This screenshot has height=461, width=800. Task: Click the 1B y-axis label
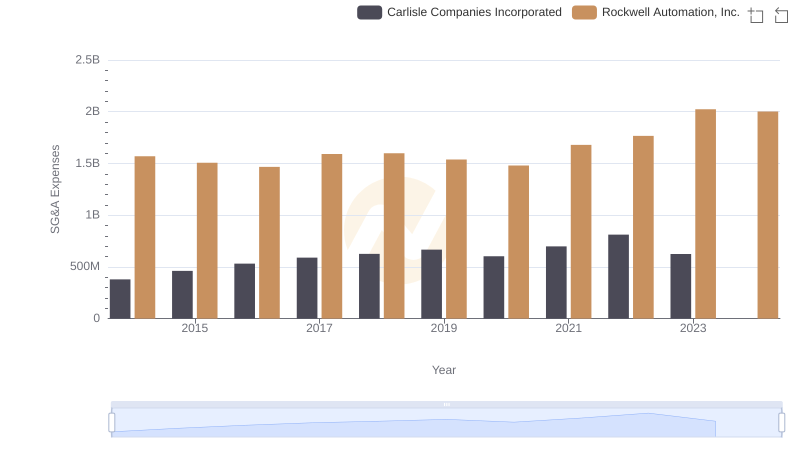click(92, 215)
